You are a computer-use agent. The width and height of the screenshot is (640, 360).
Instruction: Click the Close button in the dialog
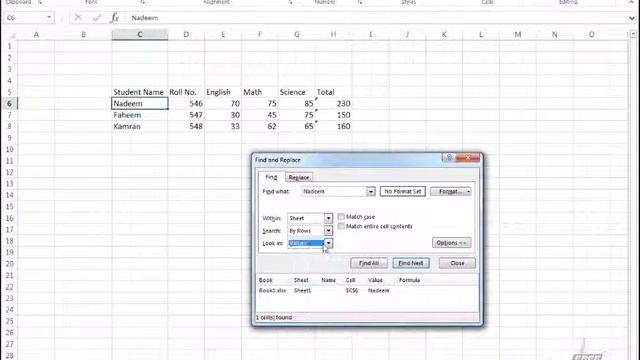(457, 263)
